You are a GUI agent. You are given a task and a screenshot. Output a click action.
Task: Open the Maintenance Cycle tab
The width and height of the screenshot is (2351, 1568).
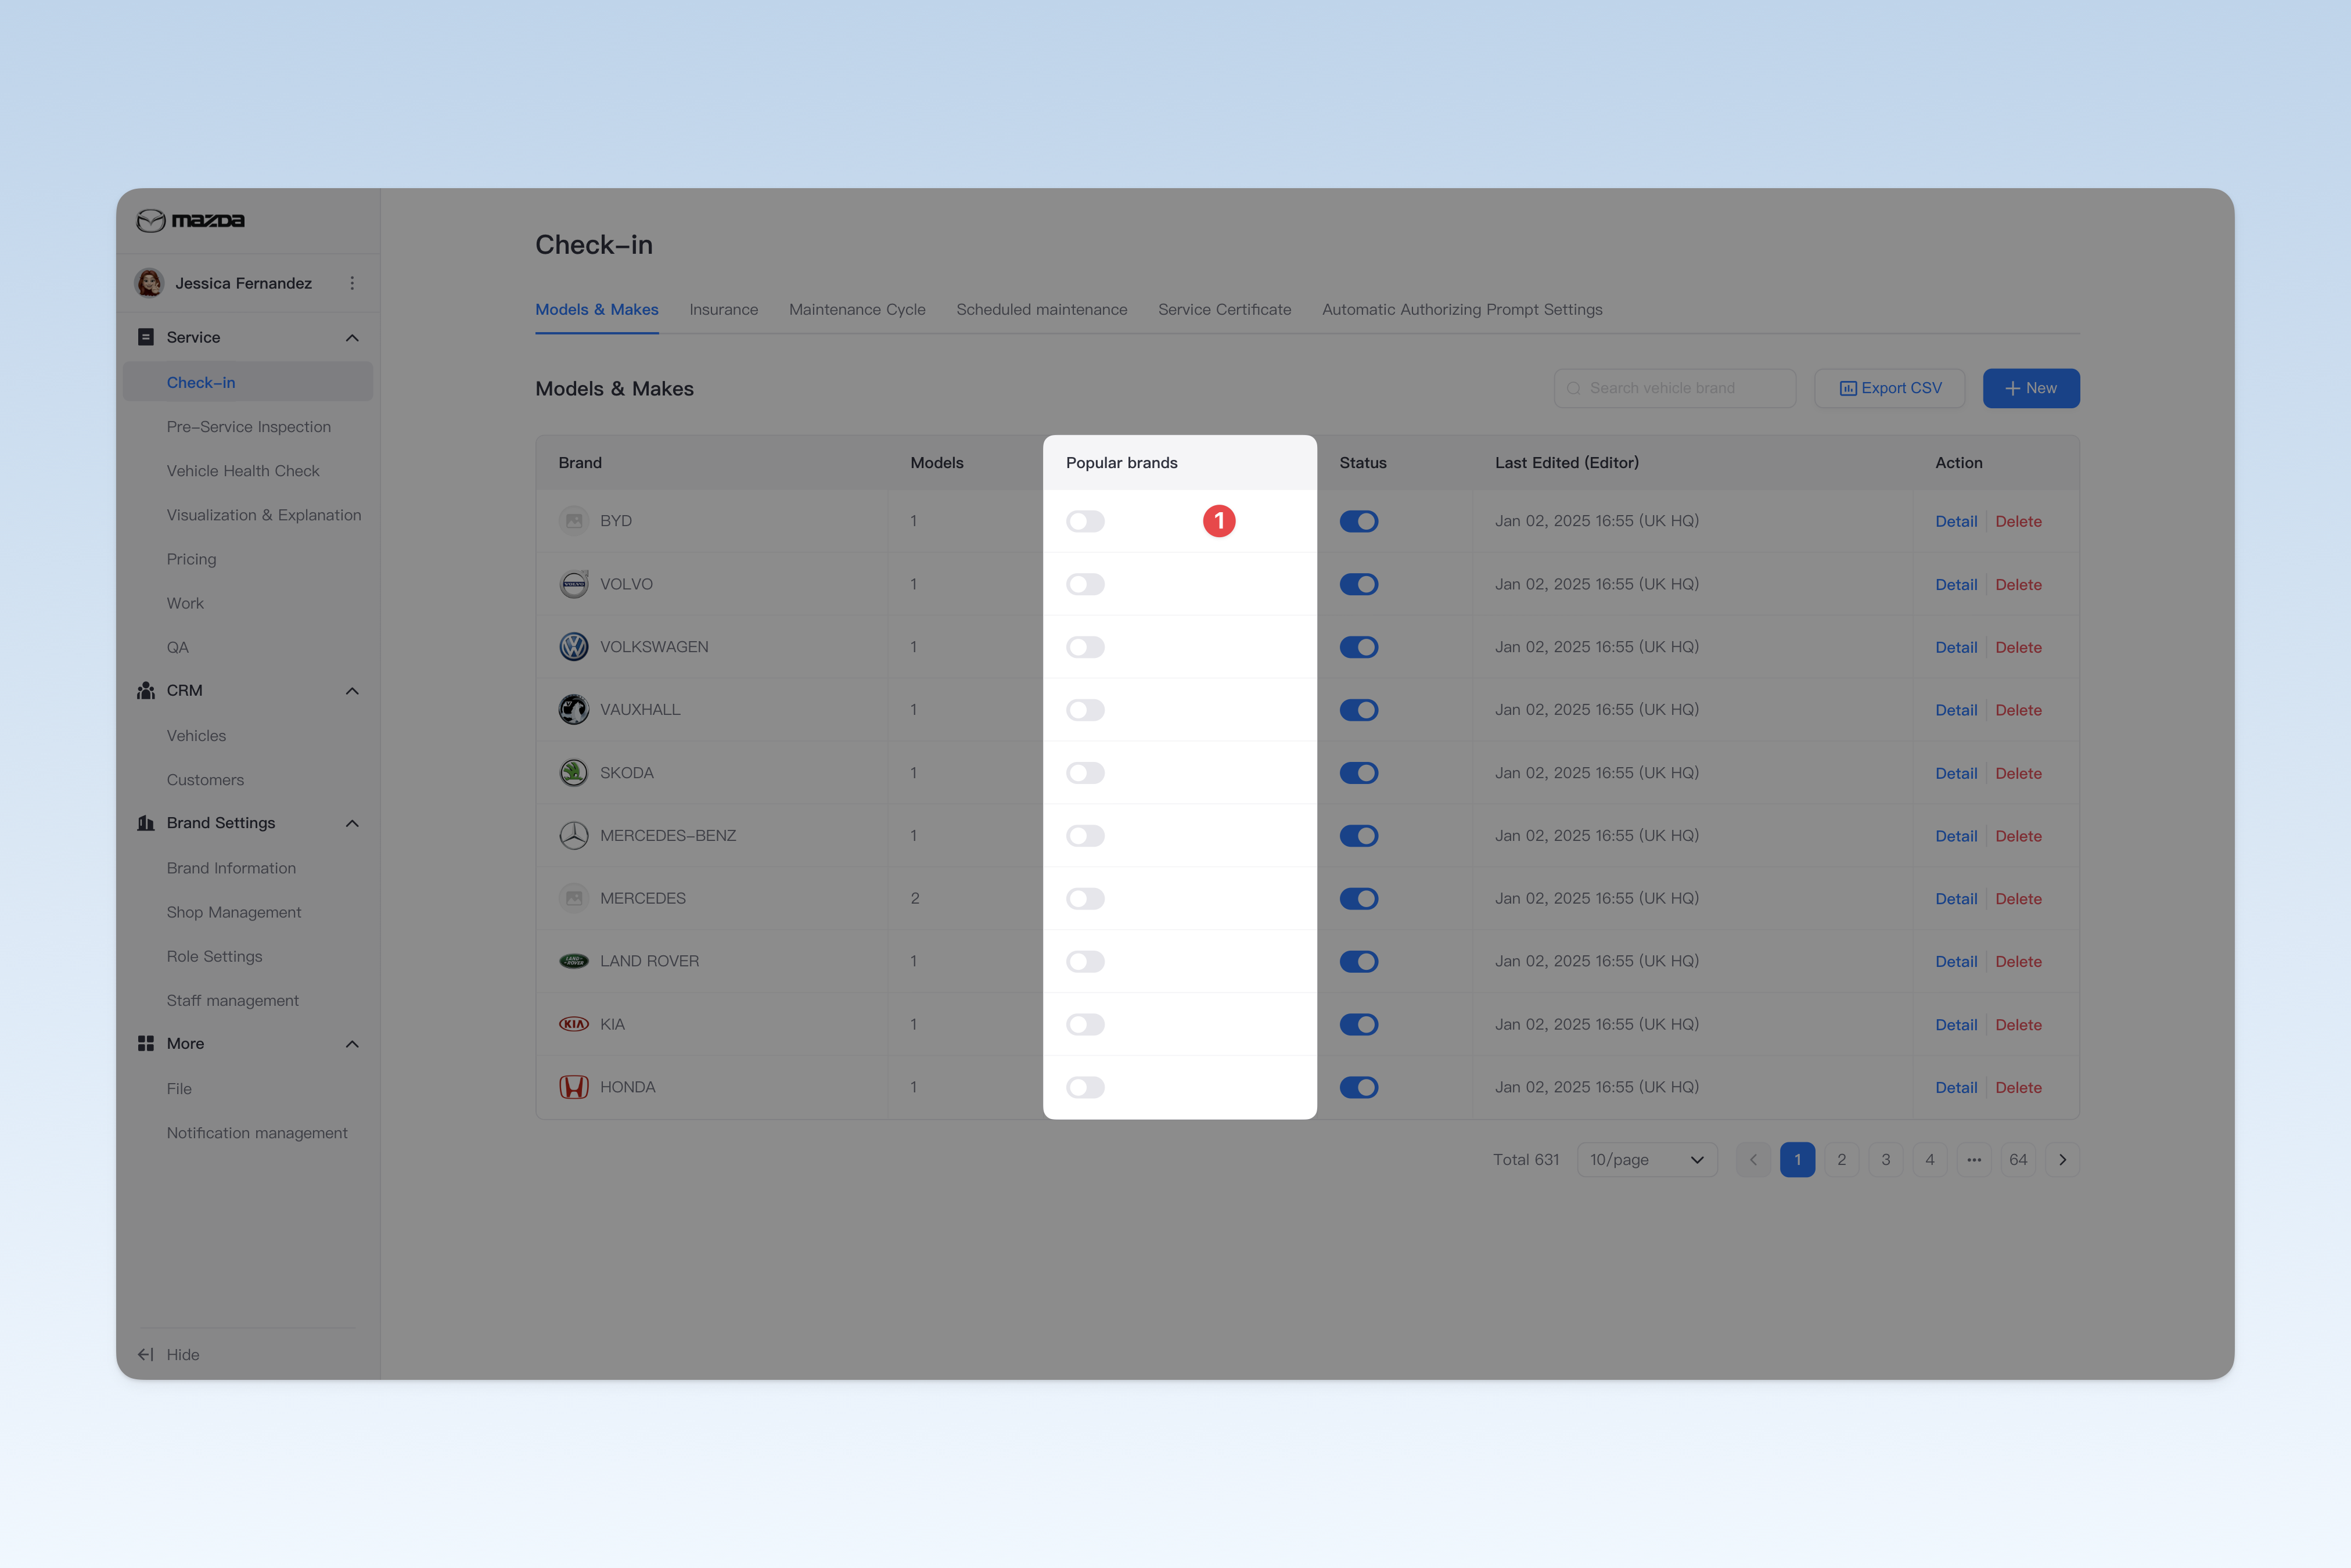coord(857,310)
